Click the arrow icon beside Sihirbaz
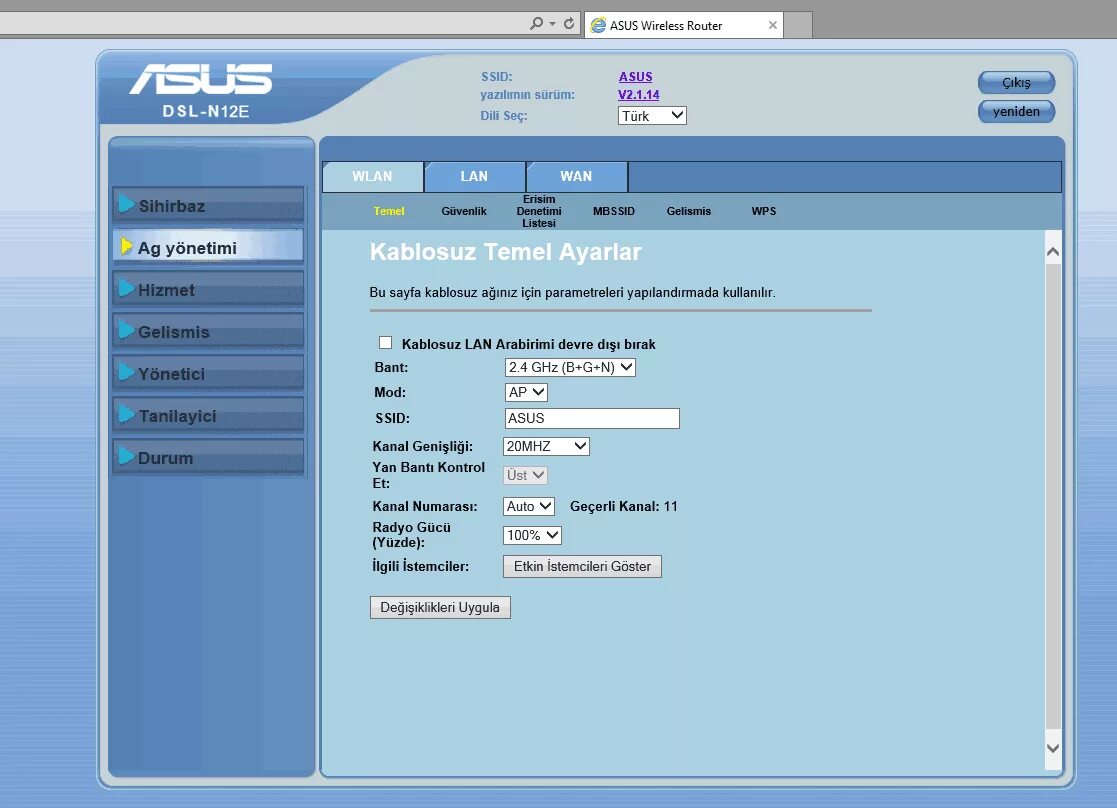Image resolution: width=1117 pixels, height=808 pixels. pos(126,204)
